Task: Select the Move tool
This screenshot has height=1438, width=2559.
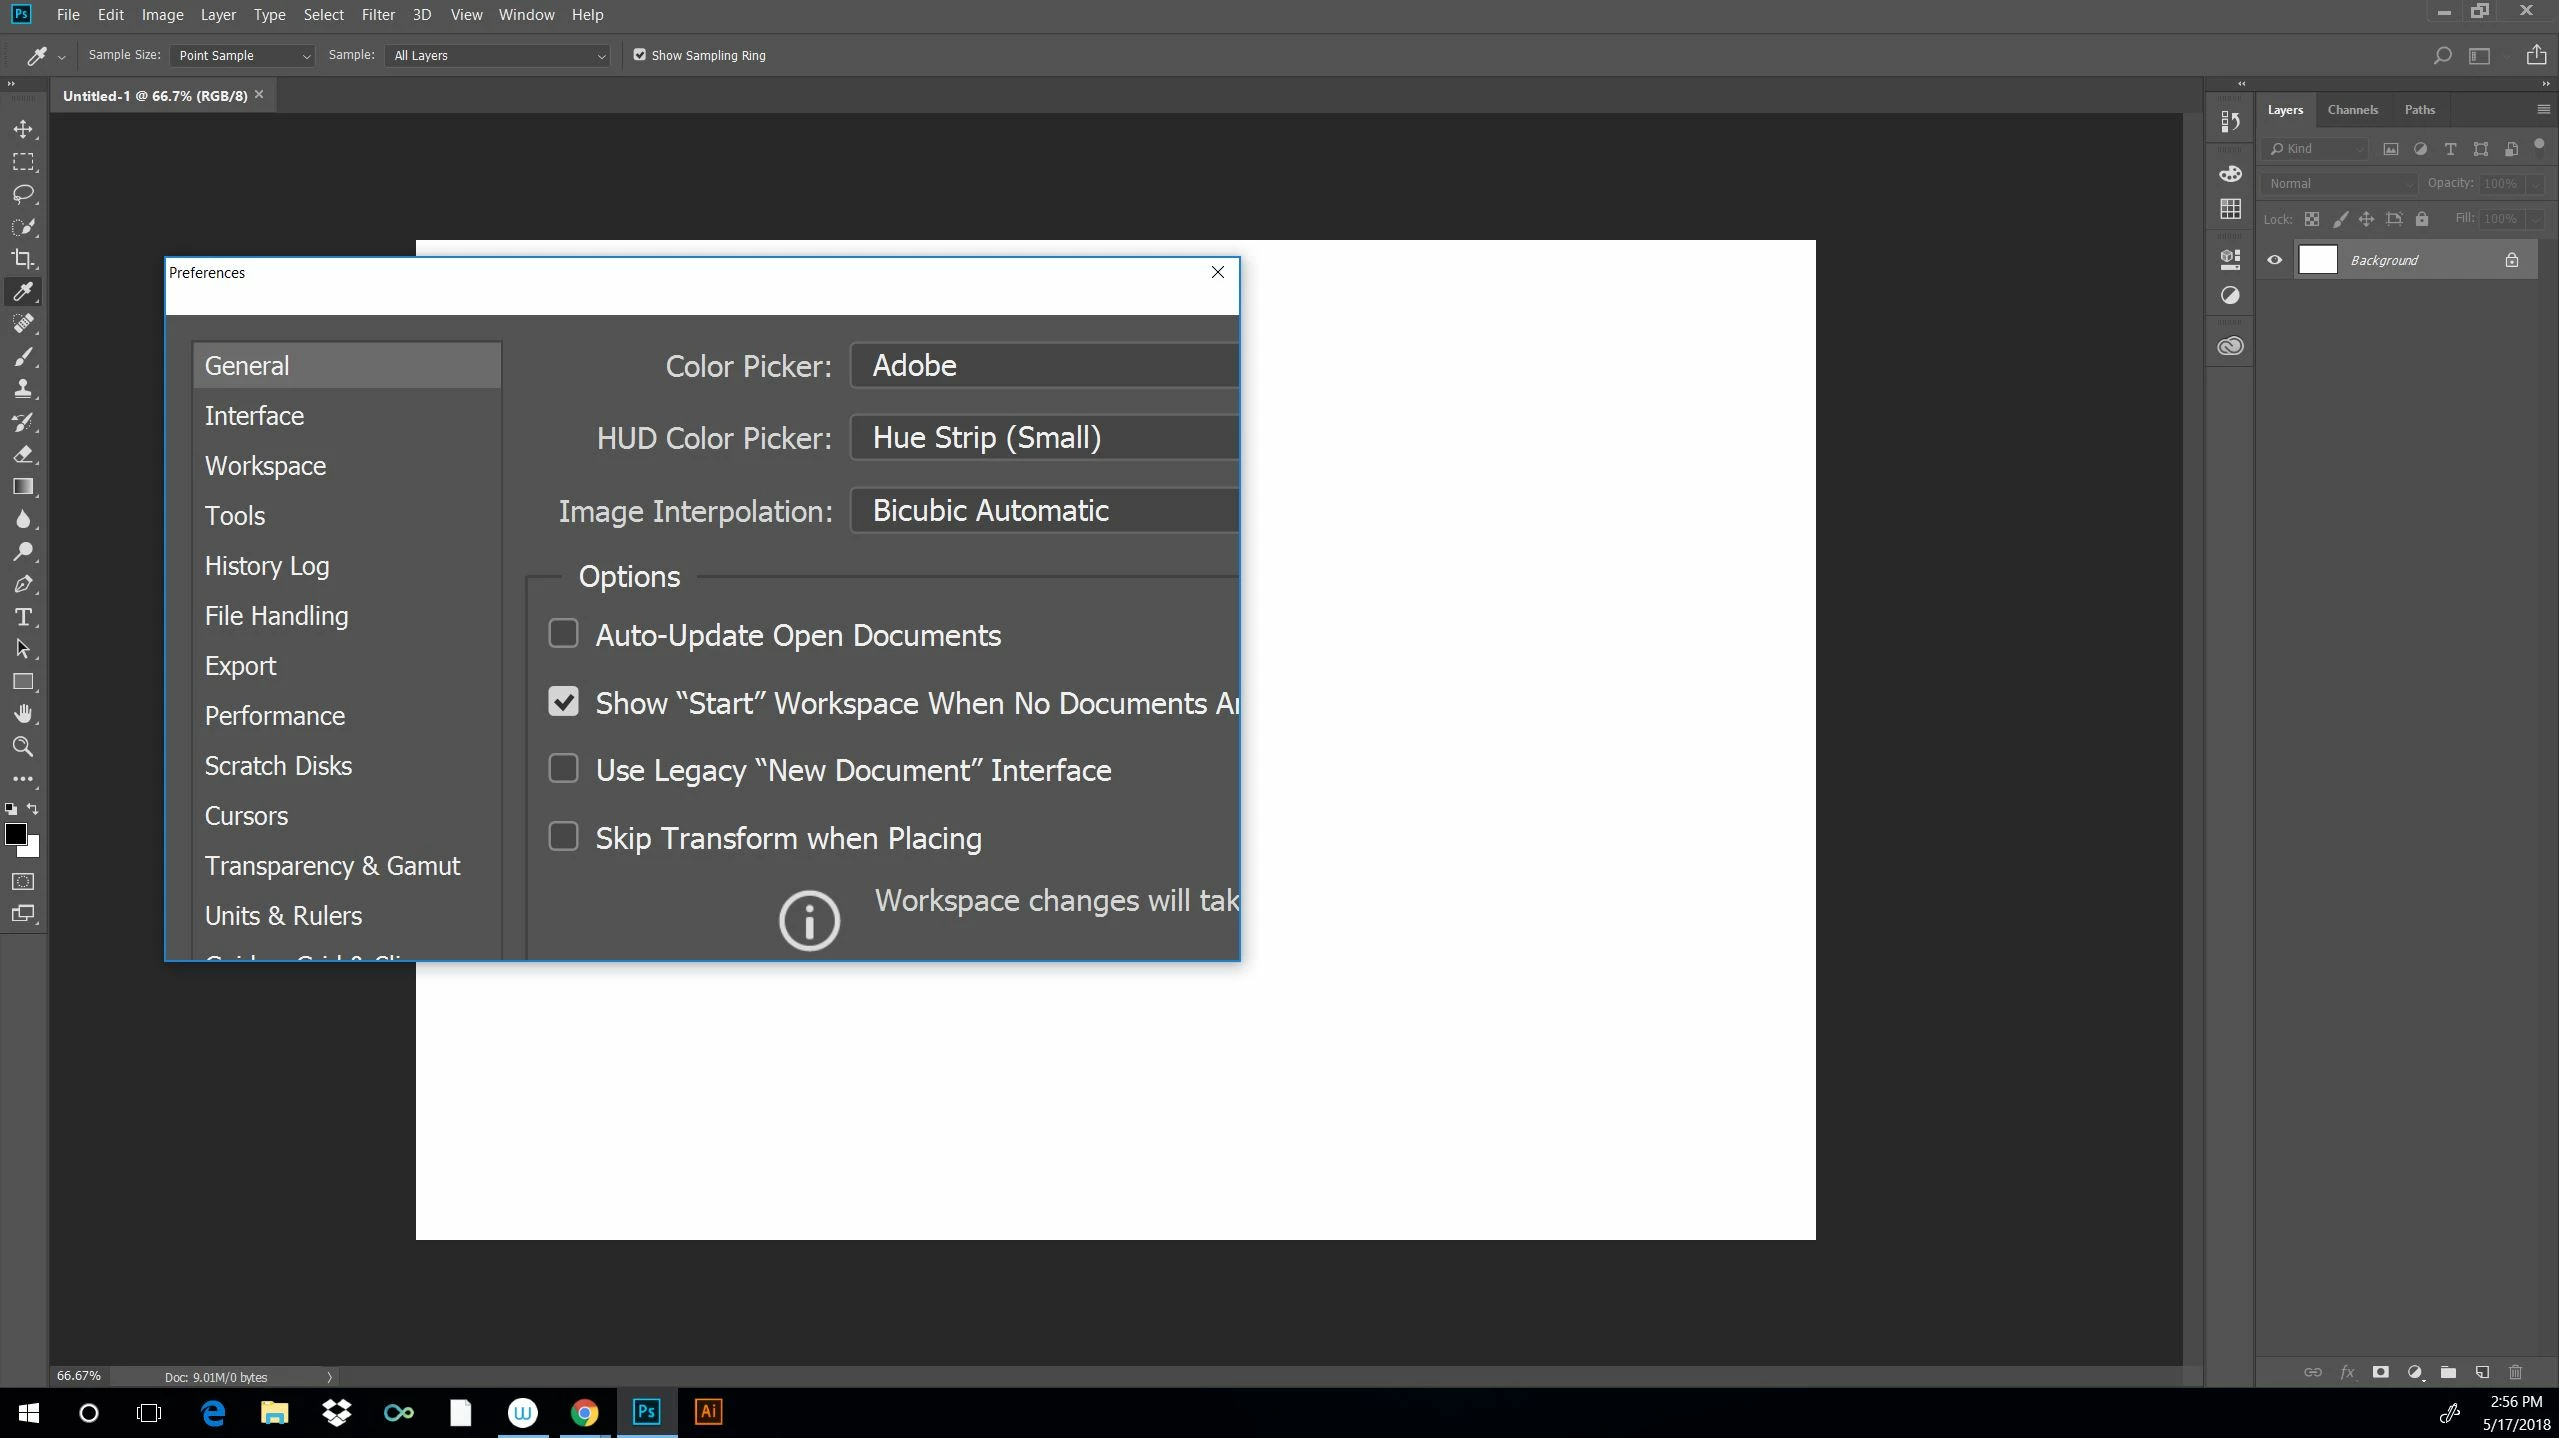Action: pyautogui.click(x=23, y=129)
